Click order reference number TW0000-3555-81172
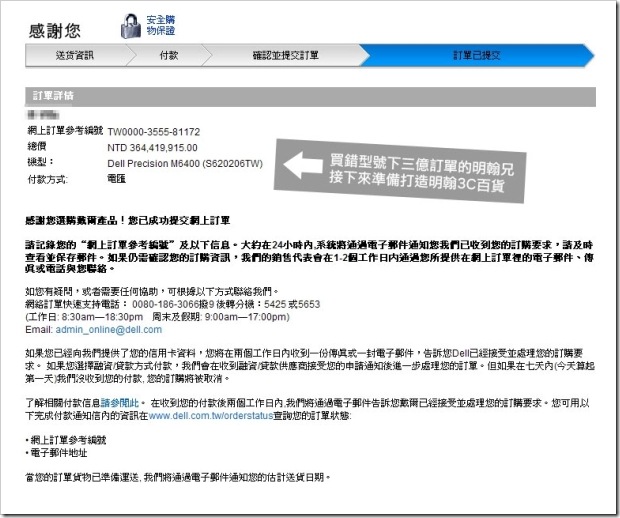 (154, 132)
